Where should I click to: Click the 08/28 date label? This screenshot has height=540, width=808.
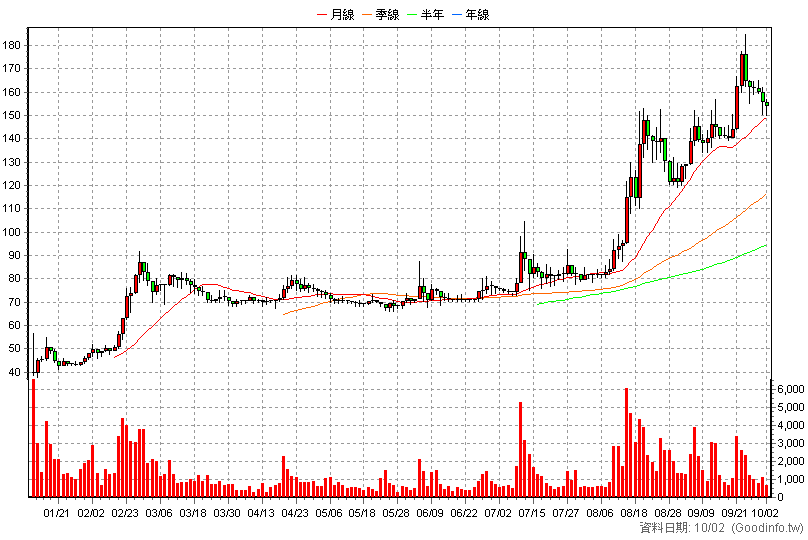(x=668, y=513)
